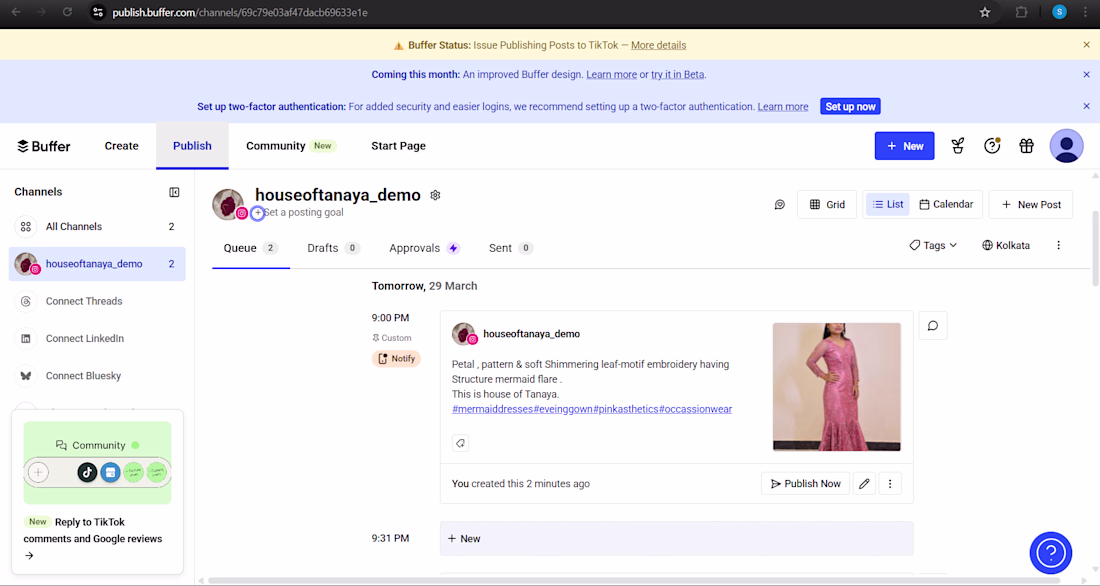
Task: Open the user profile avatar menu
Action: (1066, 146)
